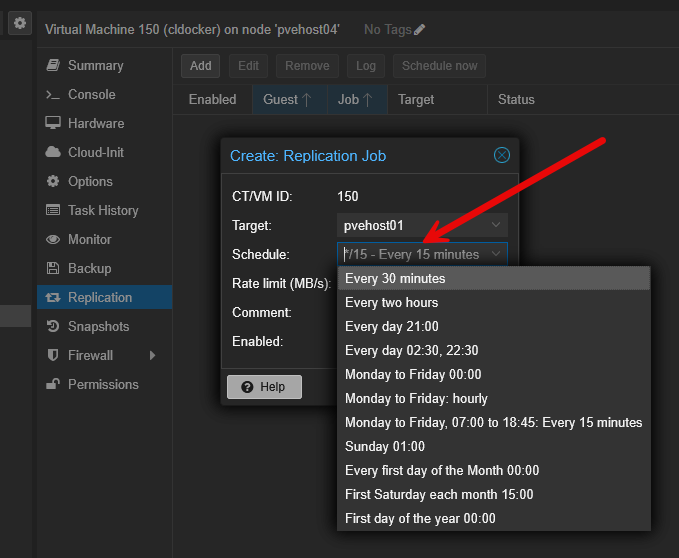Close the Create Replication Job dialog
Screen dimensions: 679x558
[502, 155]
